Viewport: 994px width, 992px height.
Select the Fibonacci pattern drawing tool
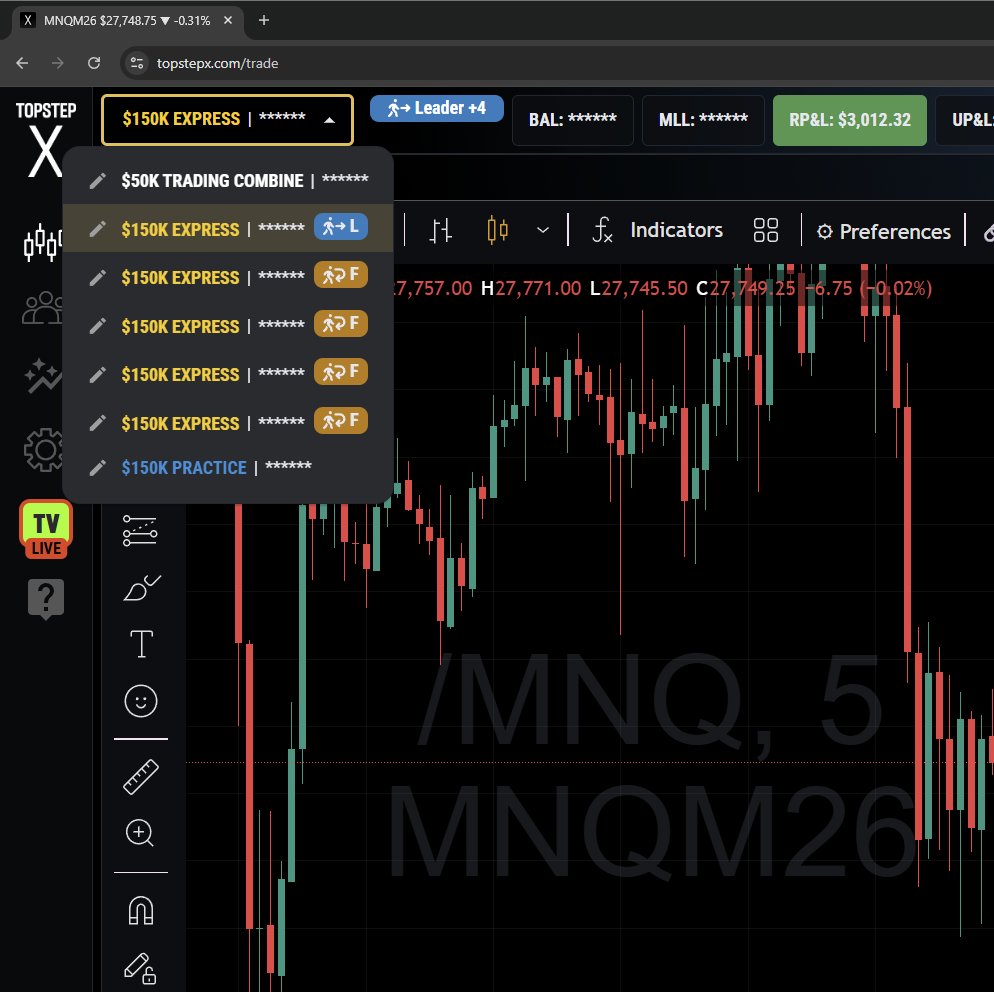[140, 531]
